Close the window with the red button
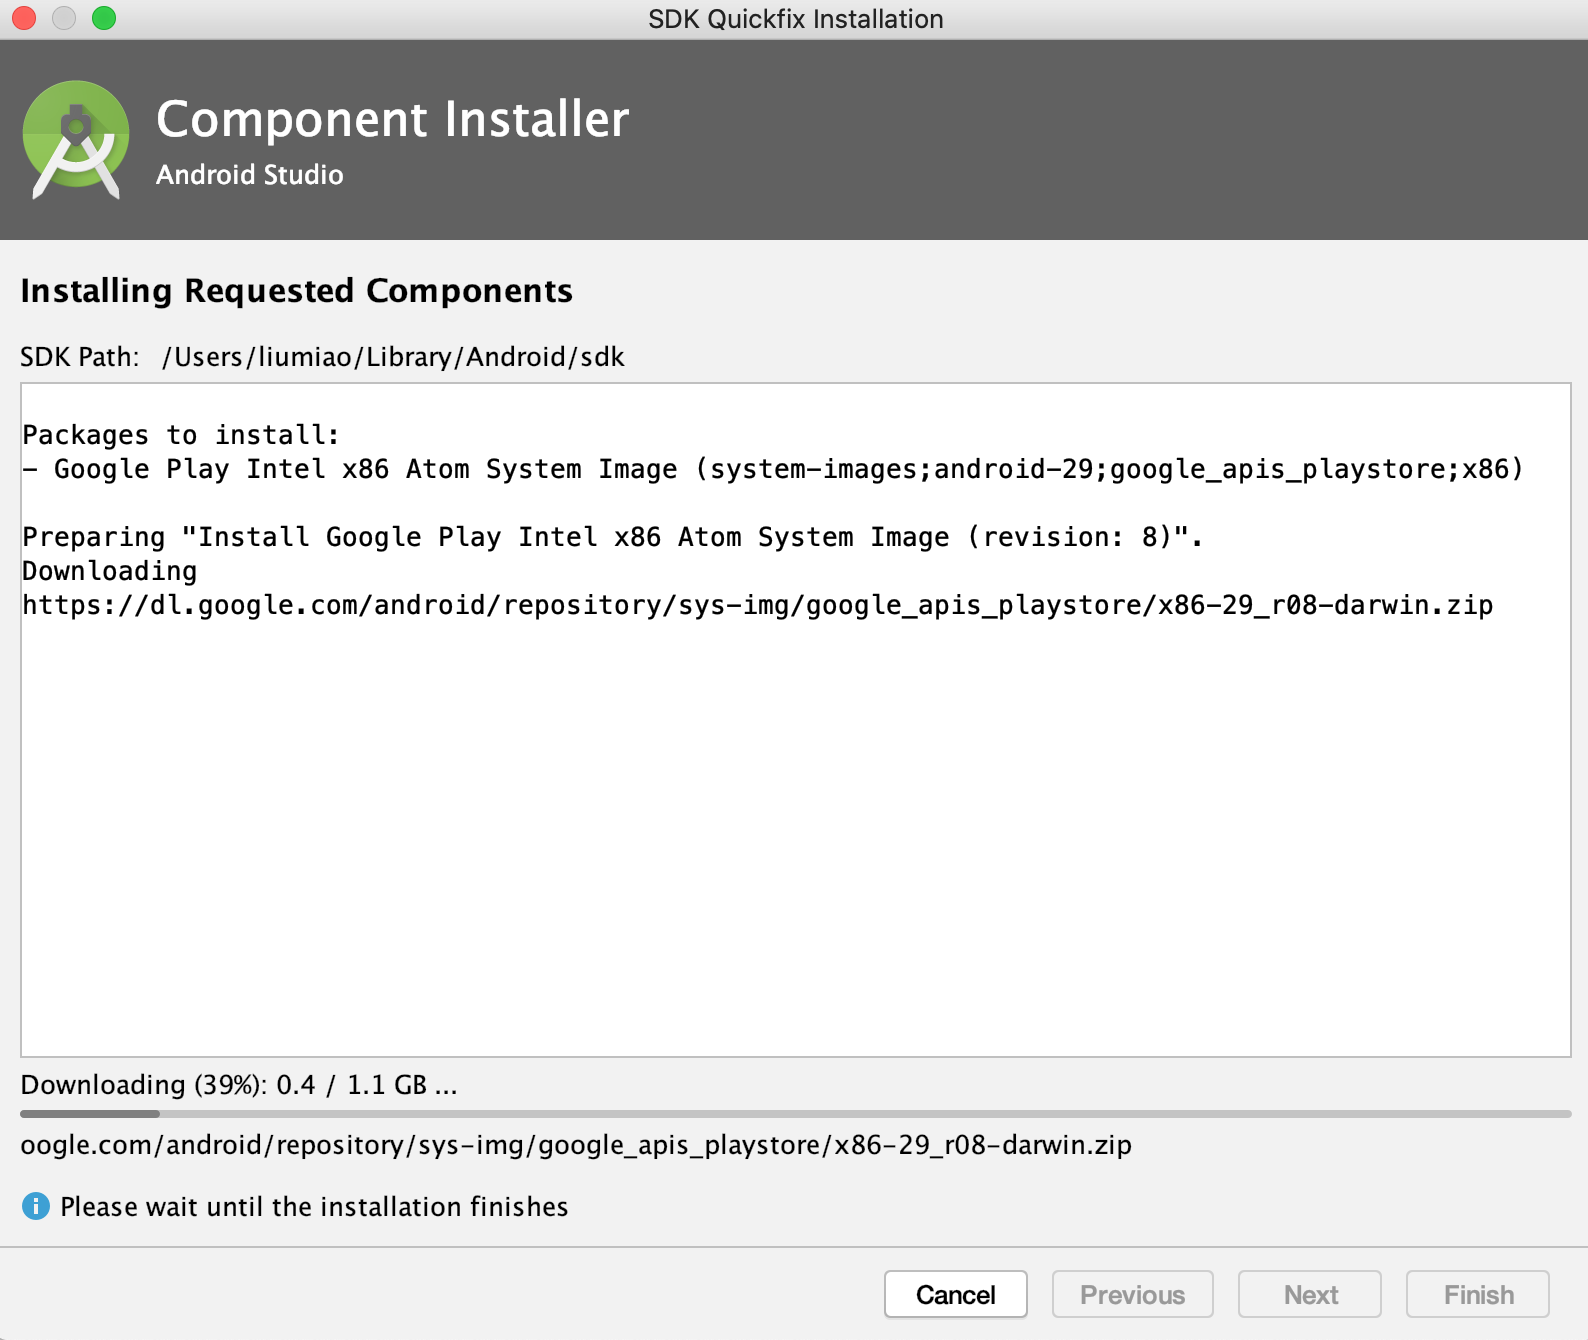 click(x=24, y=18)
